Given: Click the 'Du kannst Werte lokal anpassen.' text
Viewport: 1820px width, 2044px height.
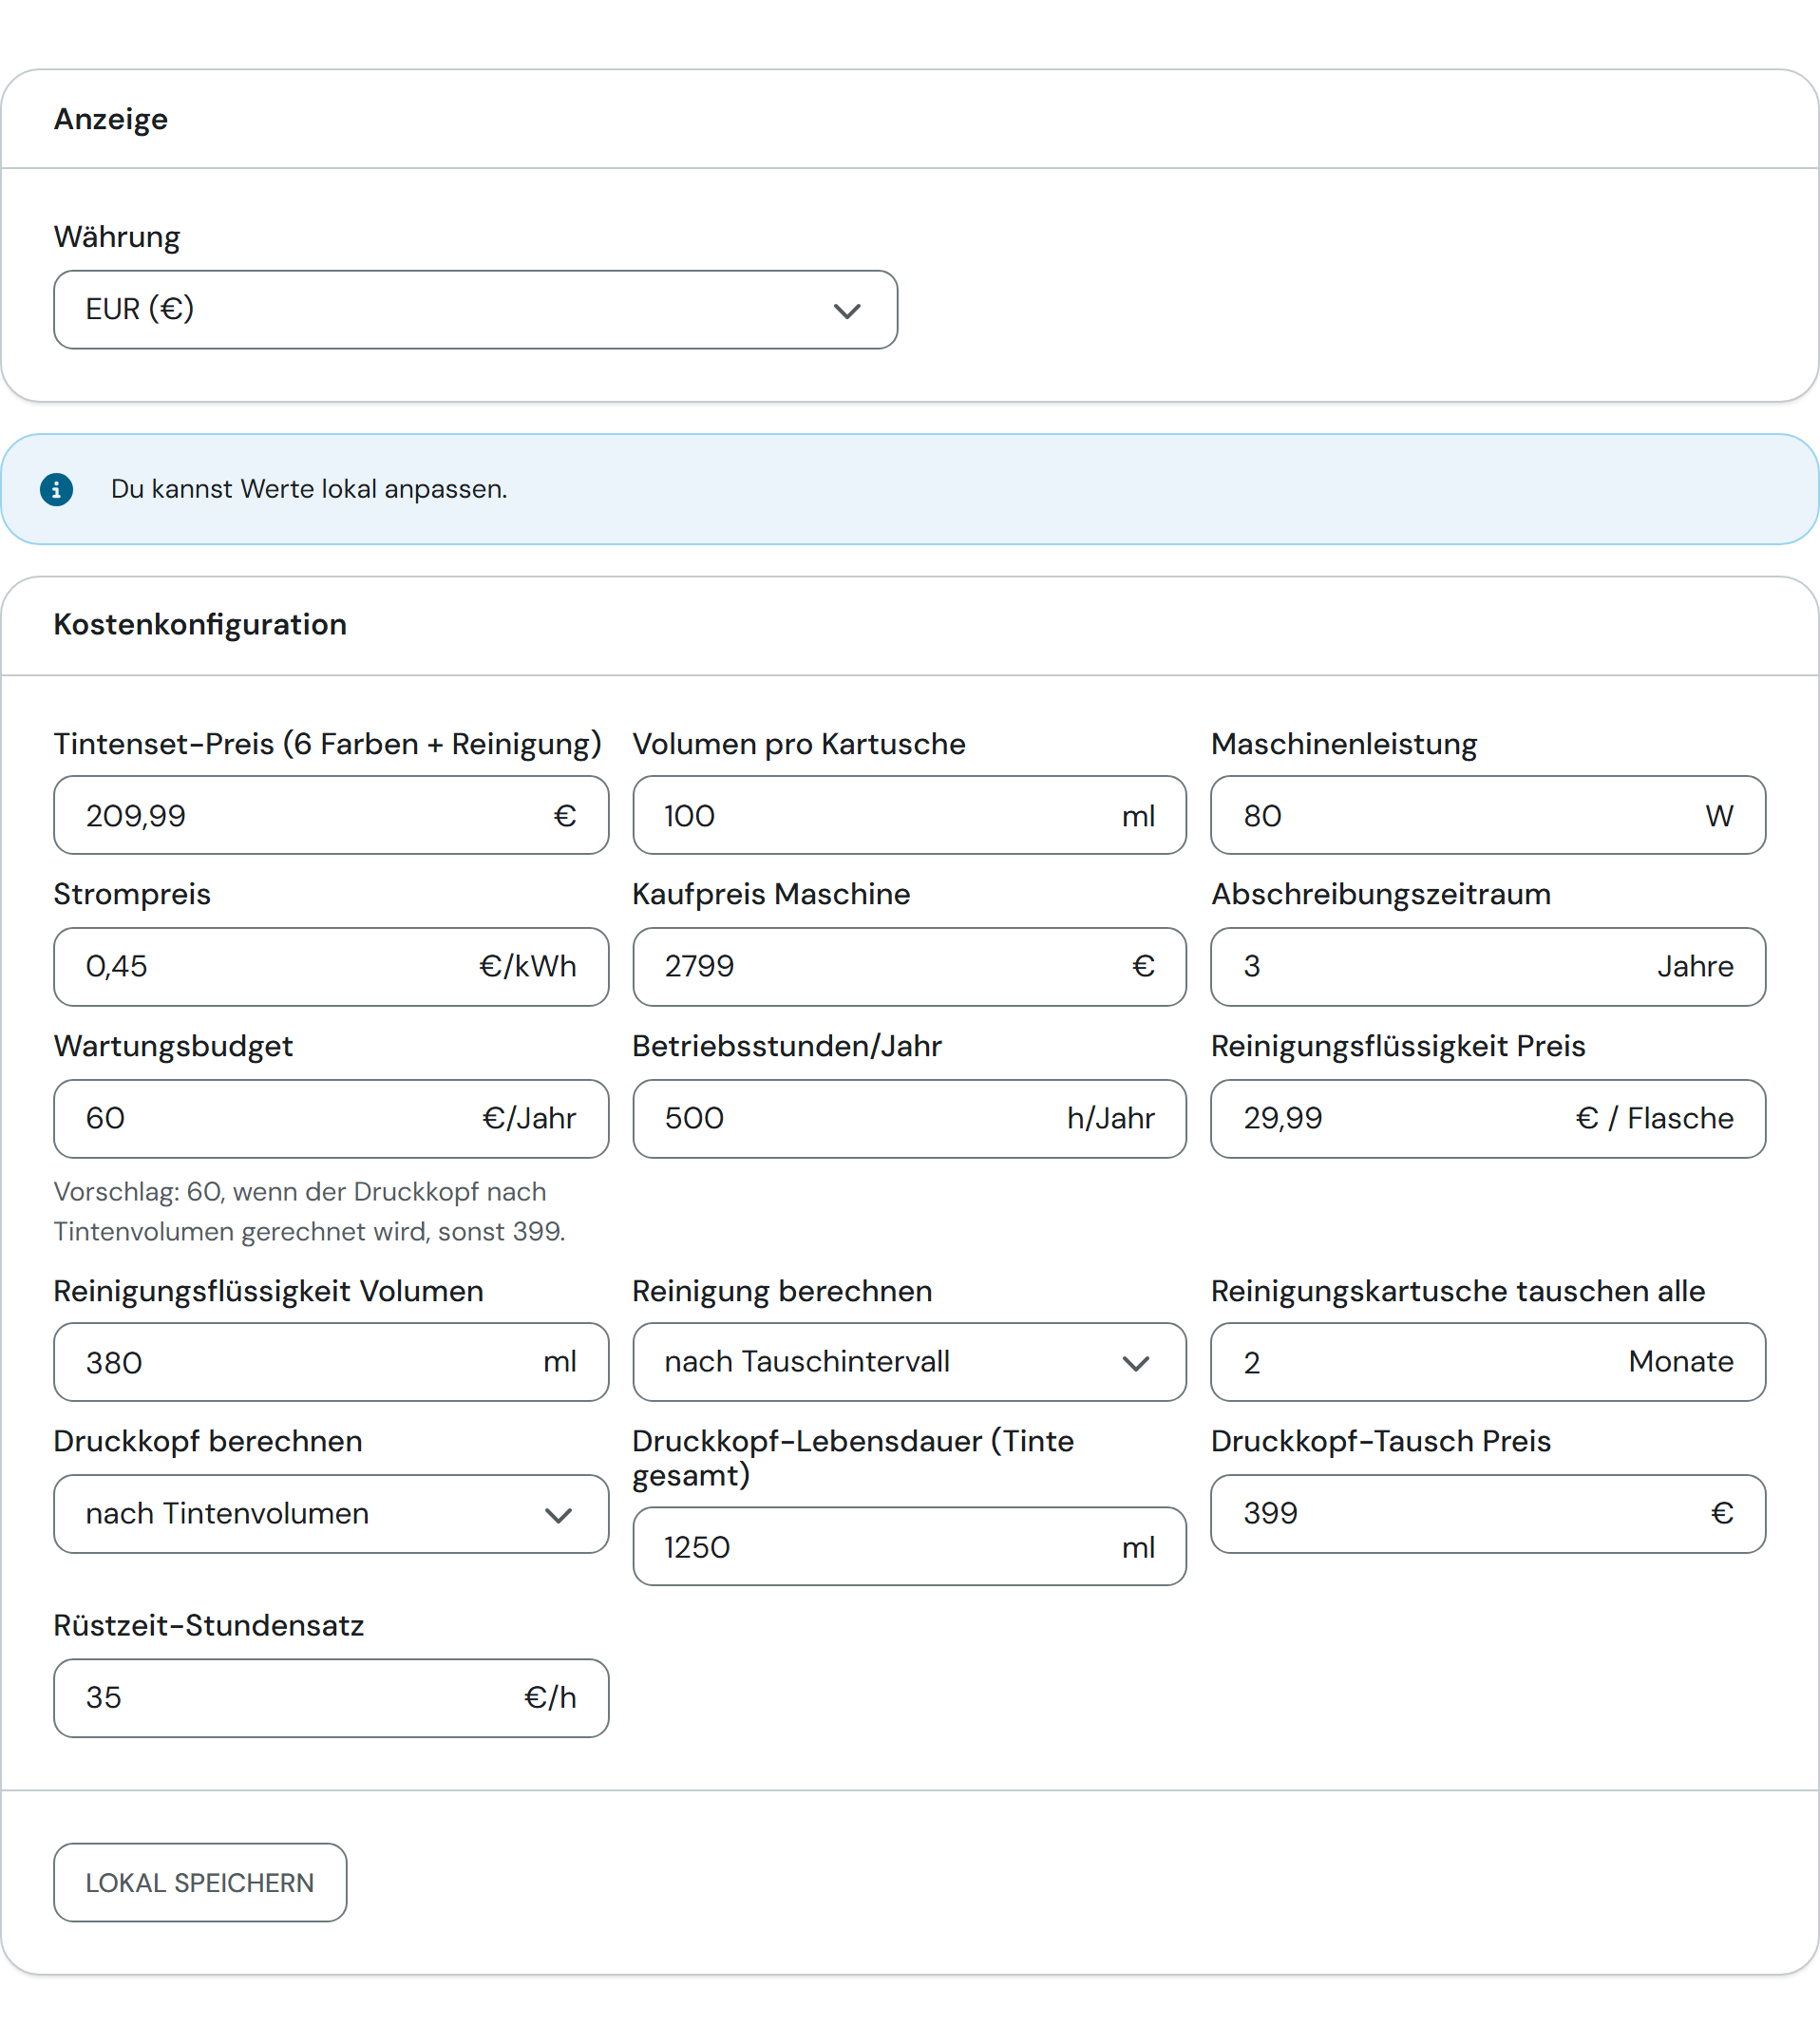Looking at the screenshot, I should point(309,489).
